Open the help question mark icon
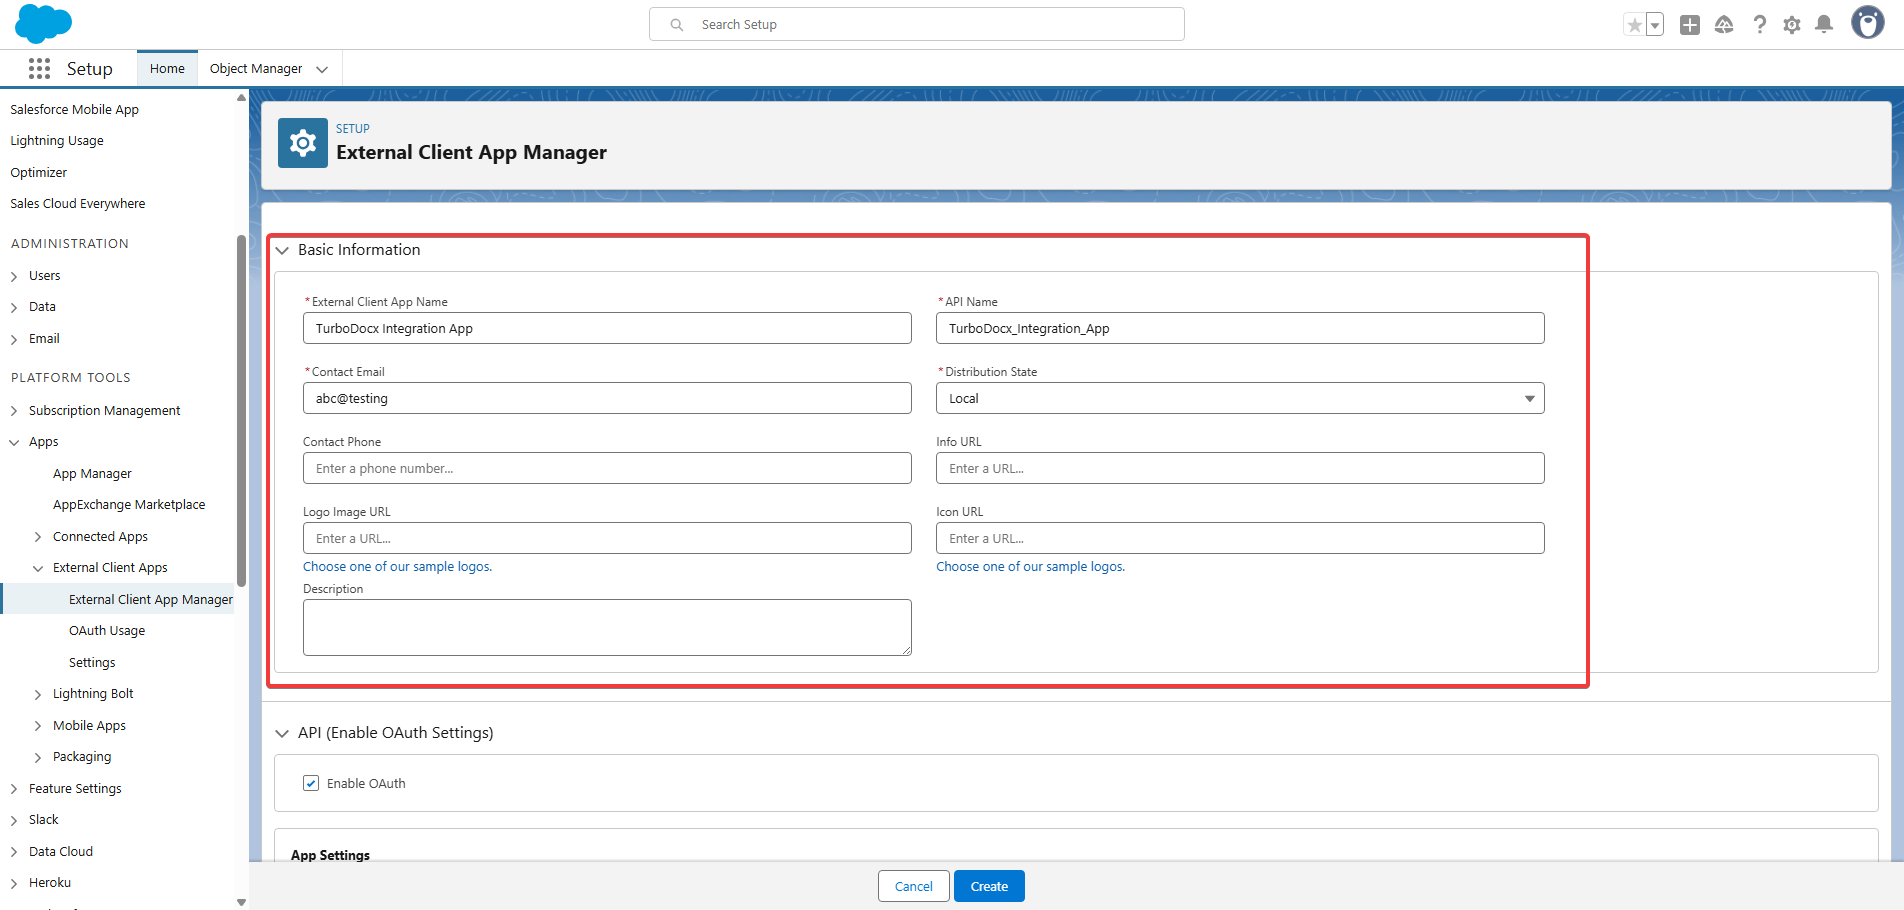The image size is (1904, 910). pyautogui.click(x=1759, y=25)
